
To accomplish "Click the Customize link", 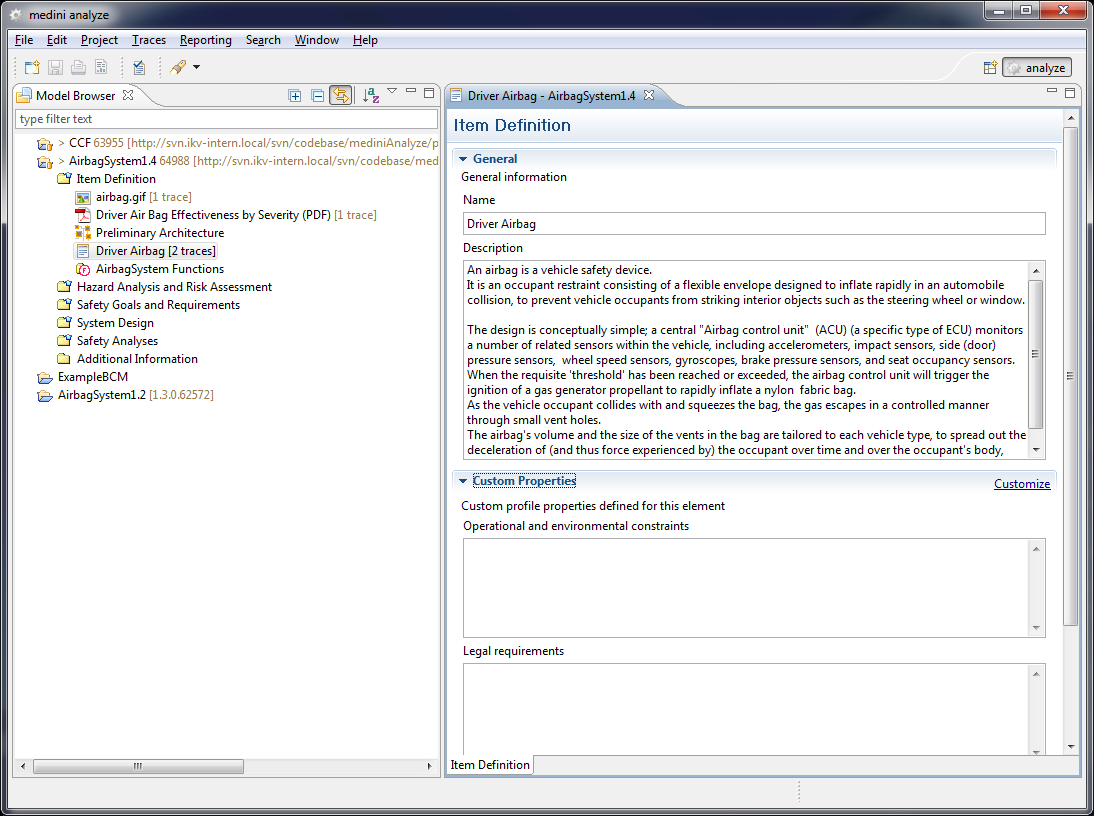I will click(x=1021, y=483).
